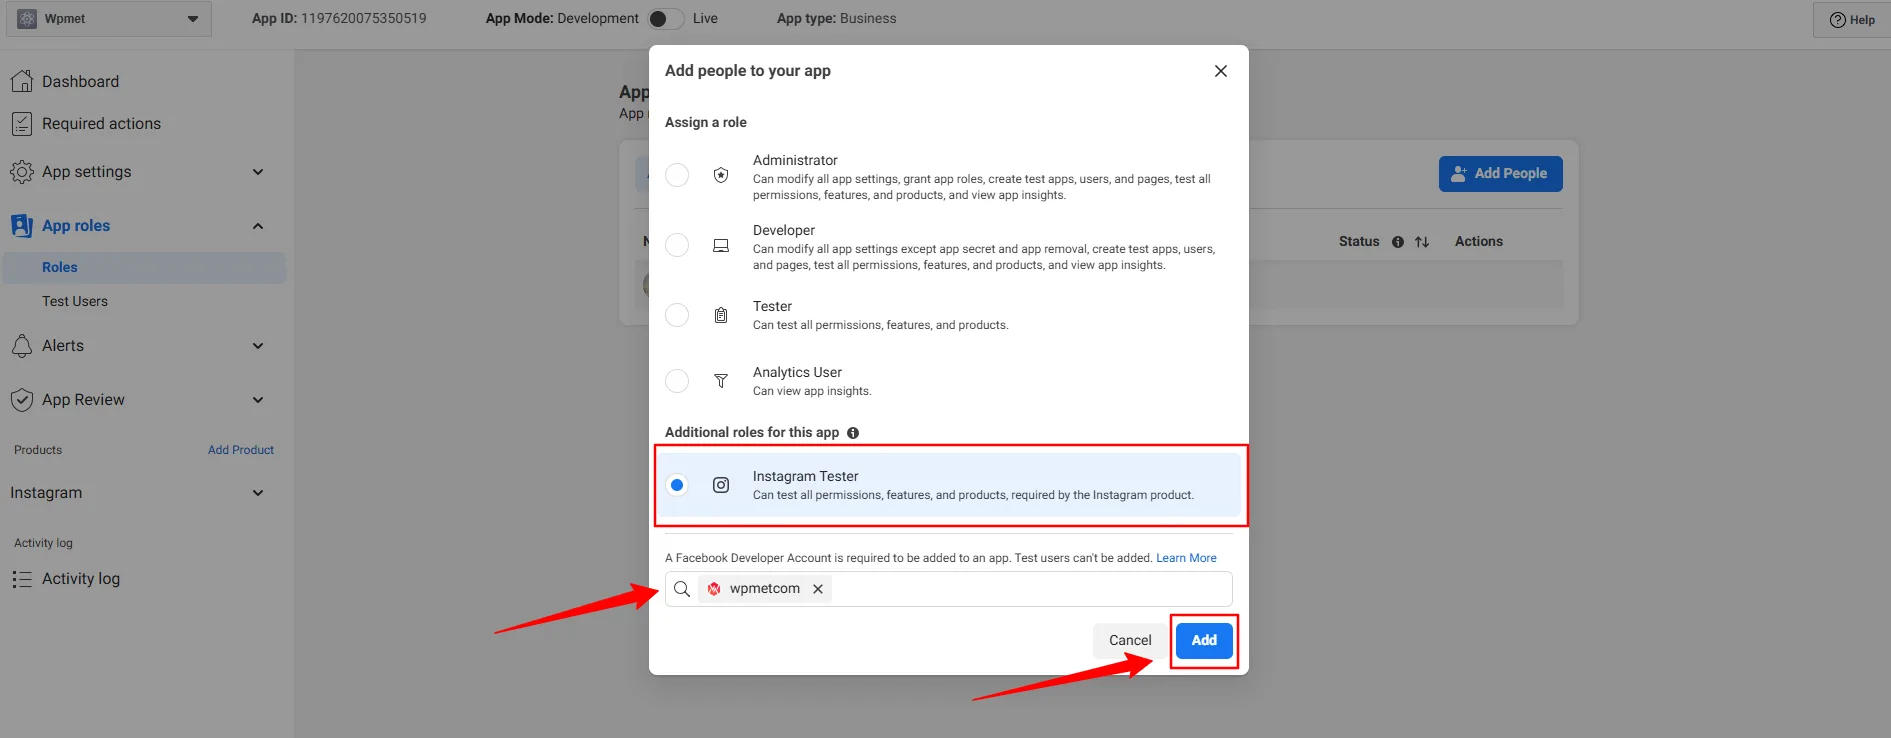The height and width of the screenshot is (738, 1891).
Task: Click the App settings gear icon
Action: [22, 172]
